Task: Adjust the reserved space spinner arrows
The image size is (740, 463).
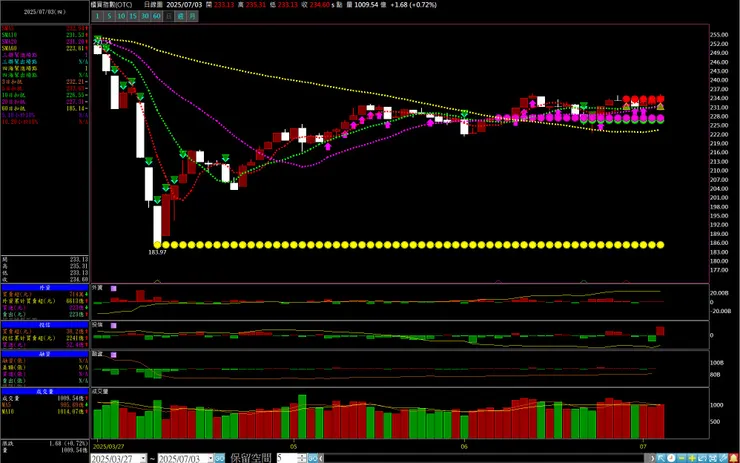Action: coord(302,458)
